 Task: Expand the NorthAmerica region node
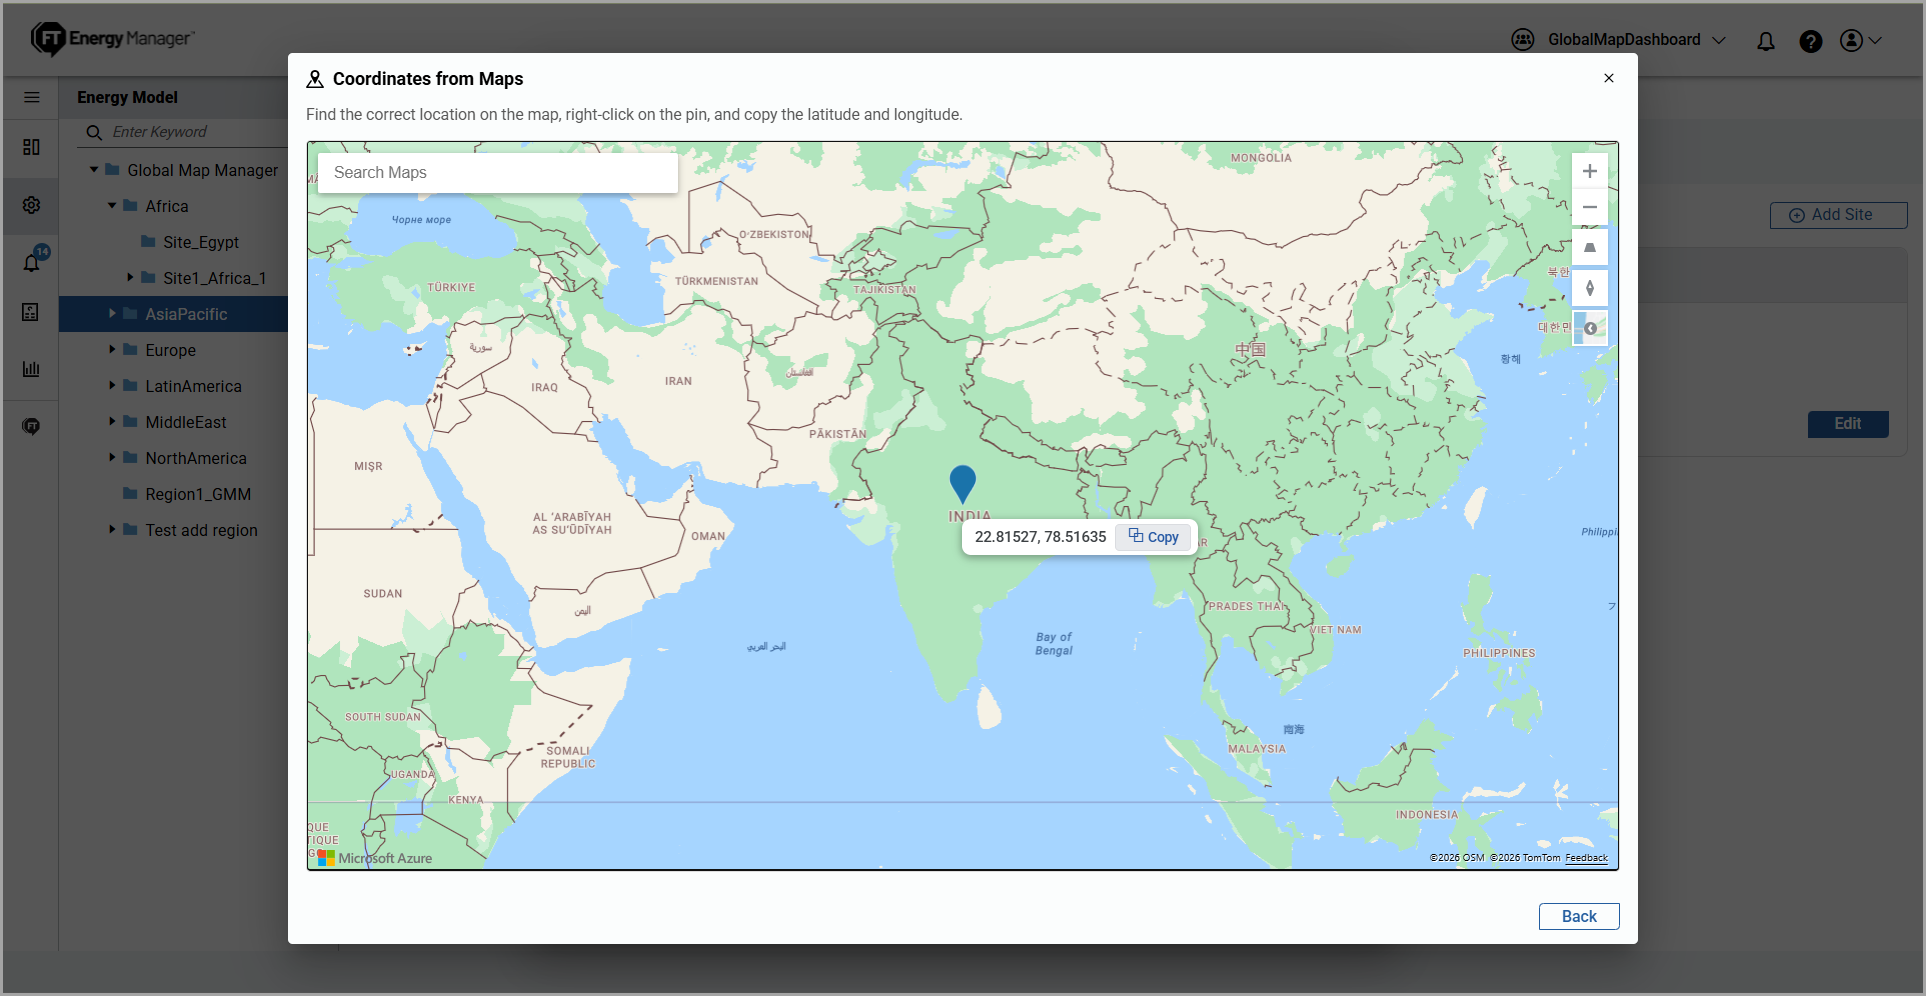tap(112, 457)
